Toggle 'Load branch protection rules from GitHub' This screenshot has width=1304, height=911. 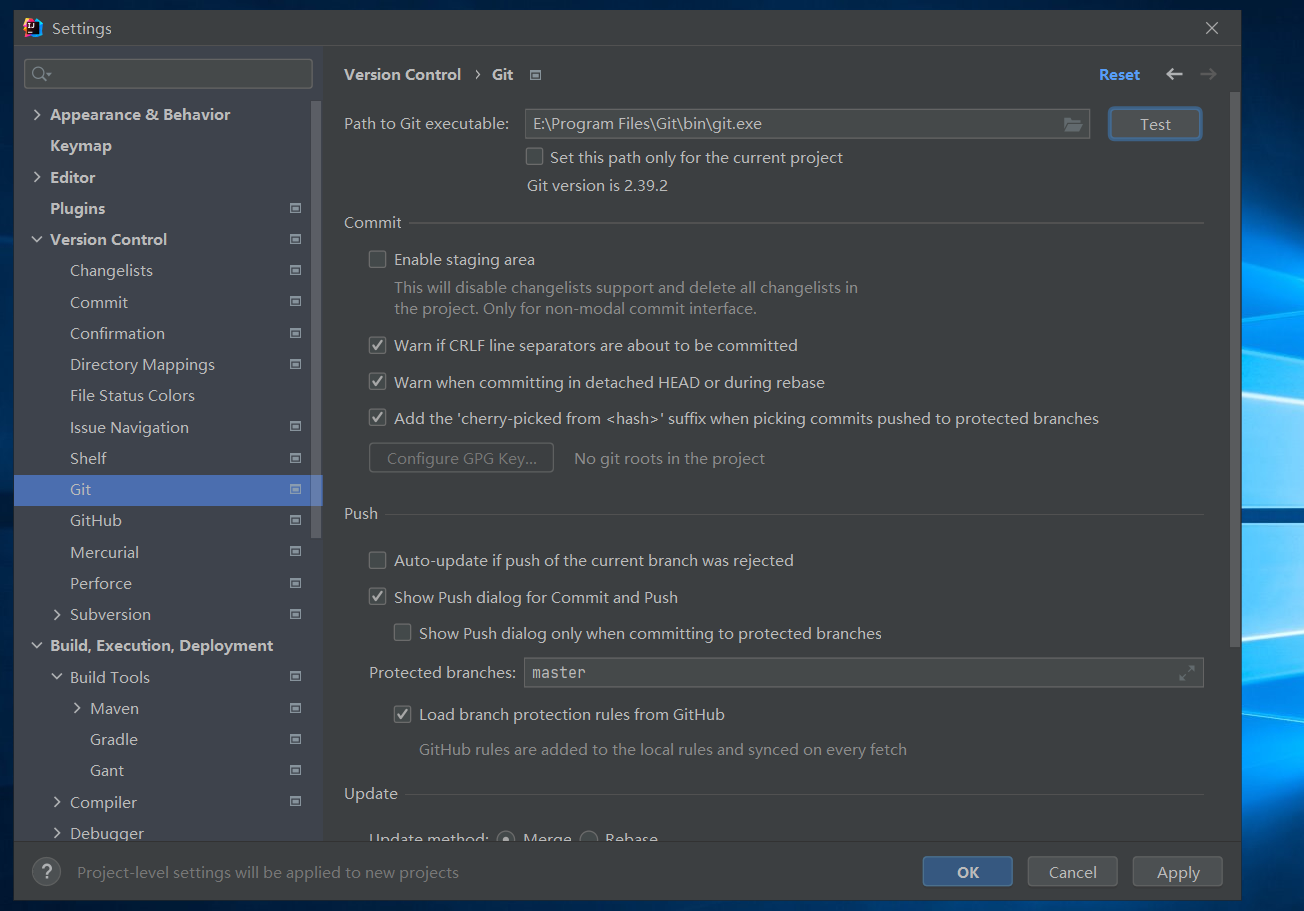coord(402,714)
